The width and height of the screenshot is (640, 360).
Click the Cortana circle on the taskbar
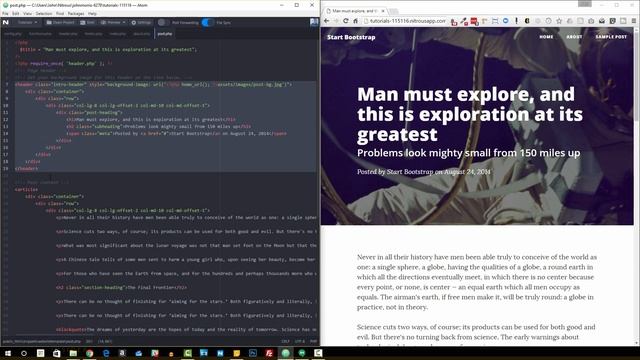point(24,353)
